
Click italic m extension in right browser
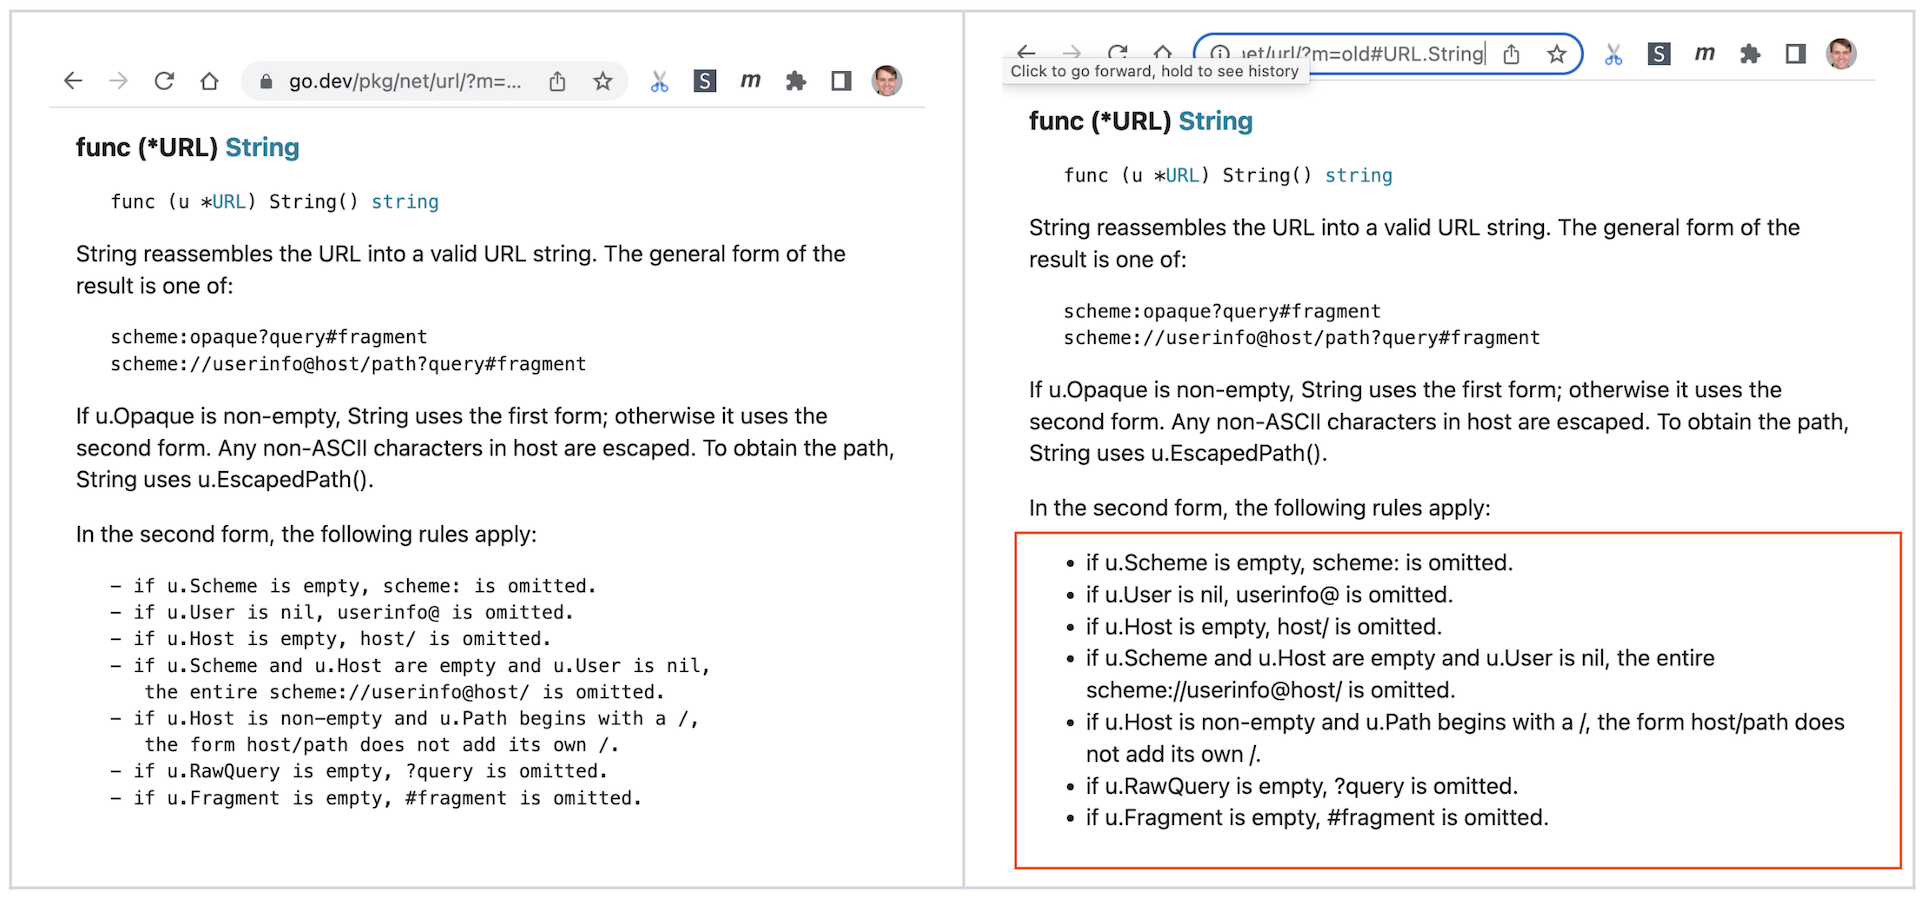tap(1705, 54)
